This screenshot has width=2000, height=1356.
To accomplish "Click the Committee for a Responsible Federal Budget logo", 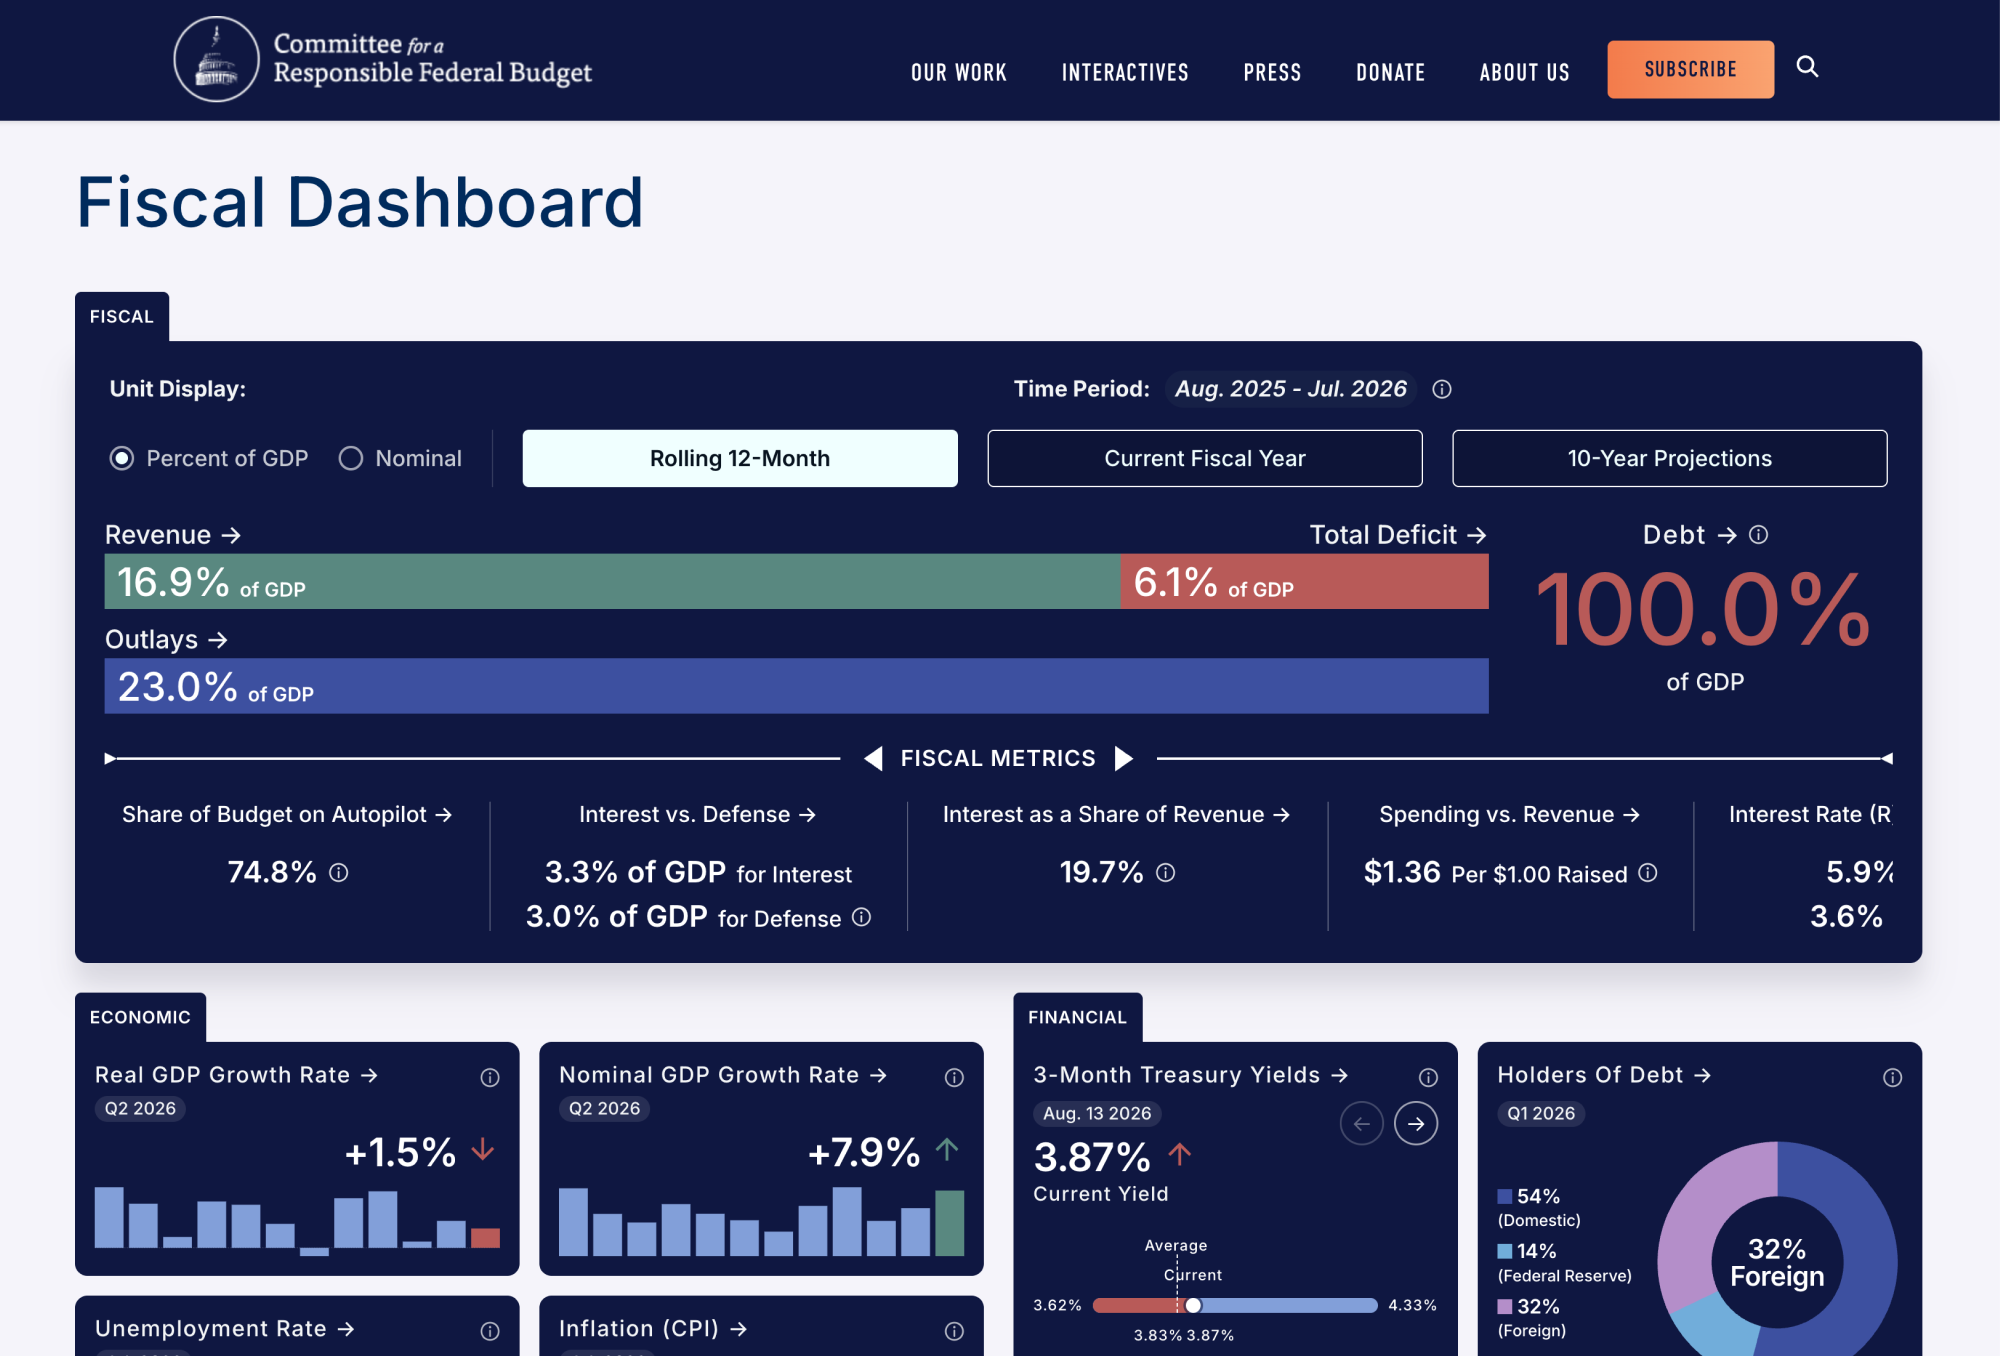I will [383, 59].
